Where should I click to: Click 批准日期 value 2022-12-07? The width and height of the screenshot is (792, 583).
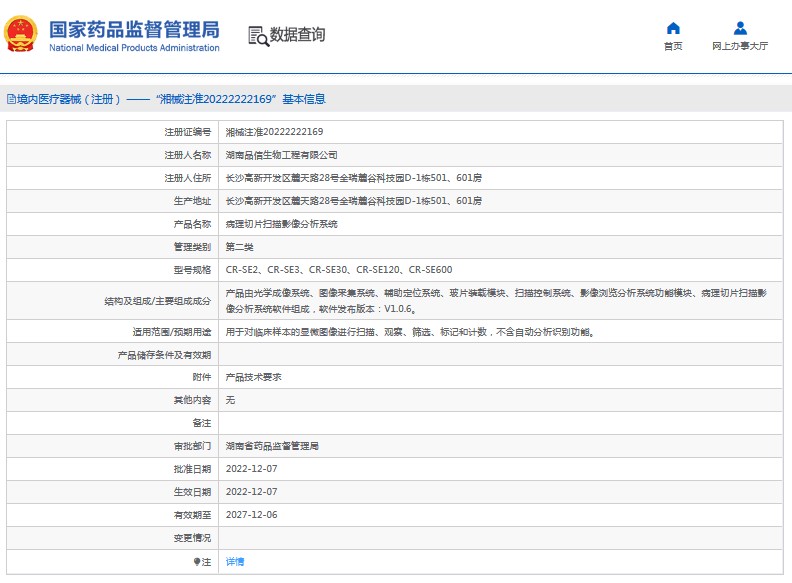pos(252,469)
